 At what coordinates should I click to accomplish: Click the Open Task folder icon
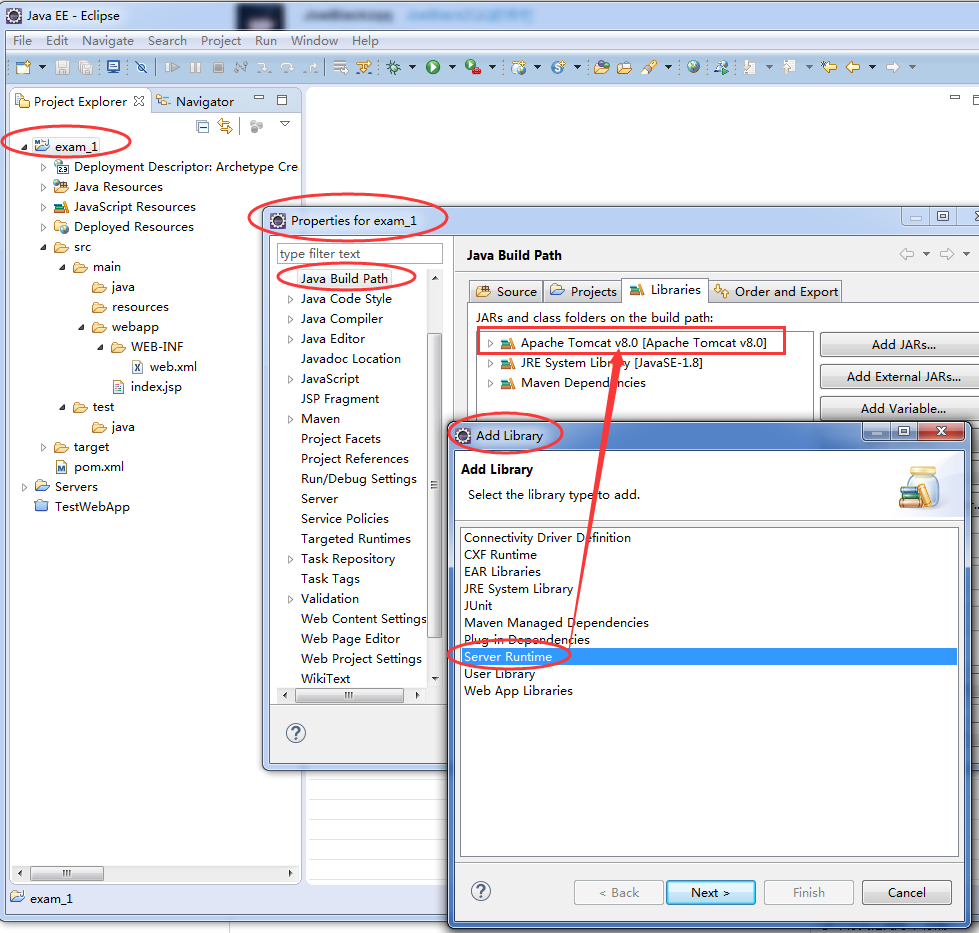coord(624,67)
